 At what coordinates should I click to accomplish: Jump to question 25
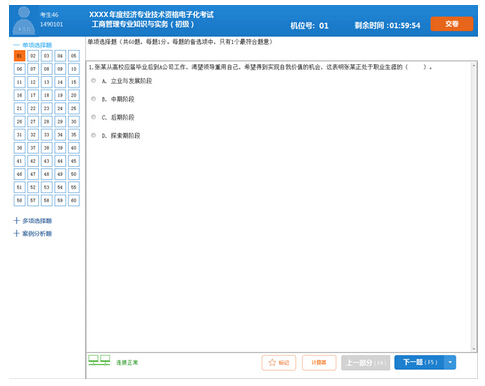click(74, 108)
